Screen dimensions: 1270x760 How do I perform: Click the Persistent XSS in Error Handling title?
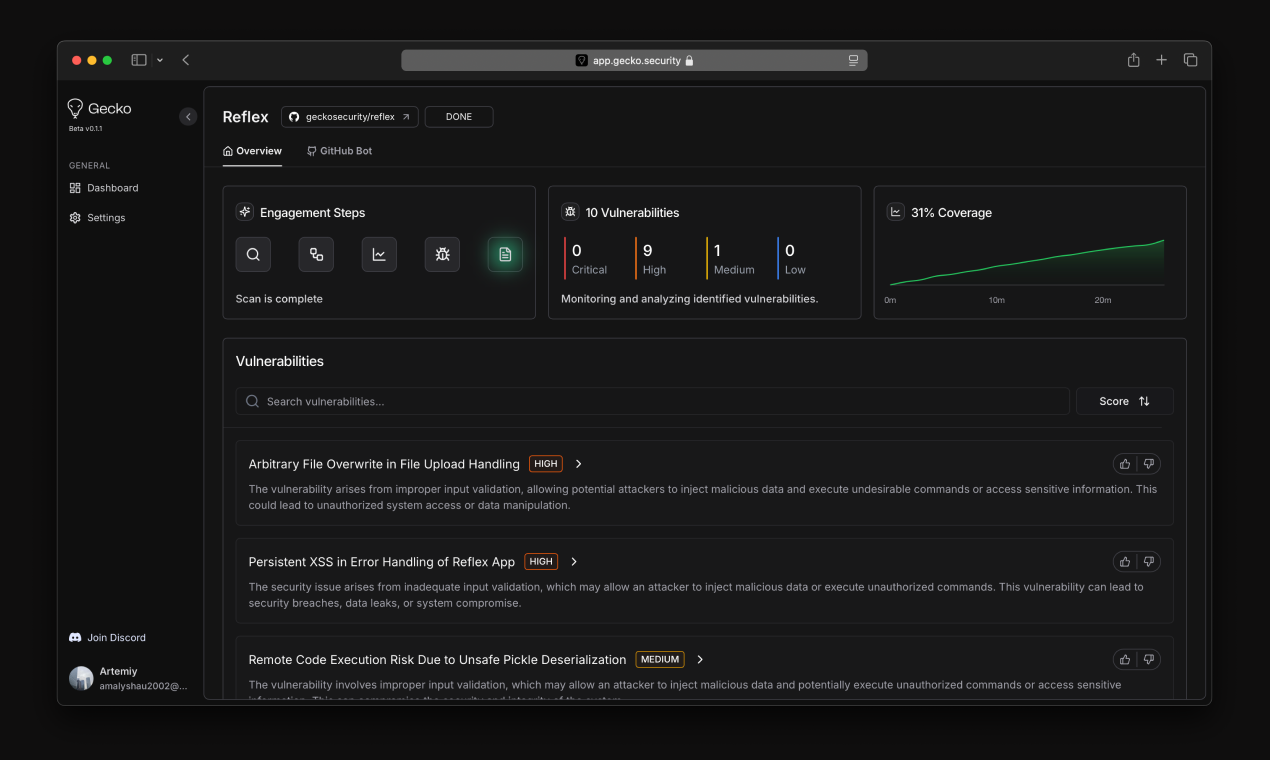click(x=382, y=562)
